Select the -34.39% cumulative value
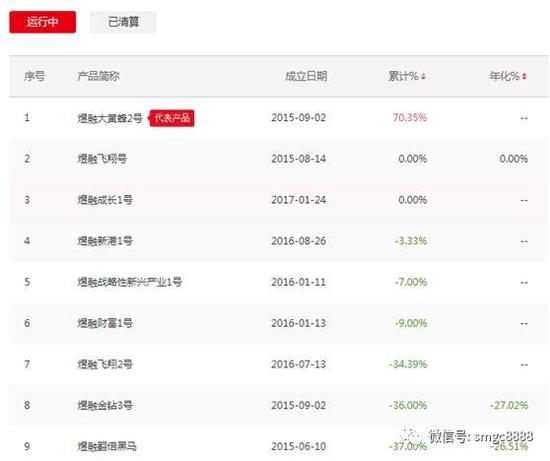Image resolution: width=550 pixels, height=461 pixels. tap(408, 364)
